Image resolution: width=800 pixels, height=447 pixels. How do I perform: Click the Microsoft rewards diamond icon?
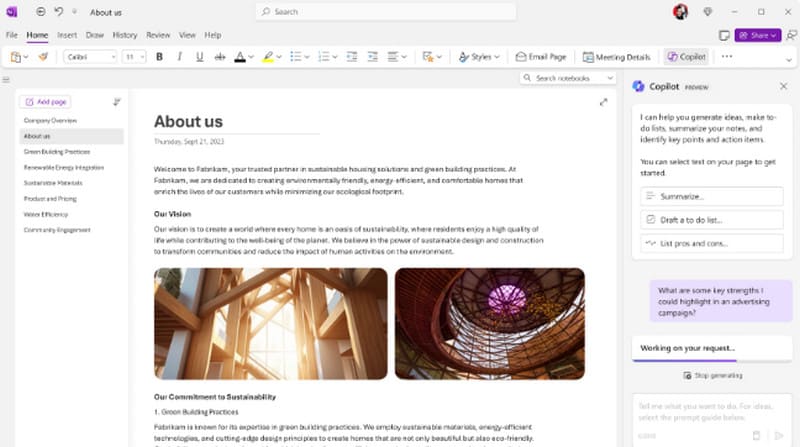[708, 12]
